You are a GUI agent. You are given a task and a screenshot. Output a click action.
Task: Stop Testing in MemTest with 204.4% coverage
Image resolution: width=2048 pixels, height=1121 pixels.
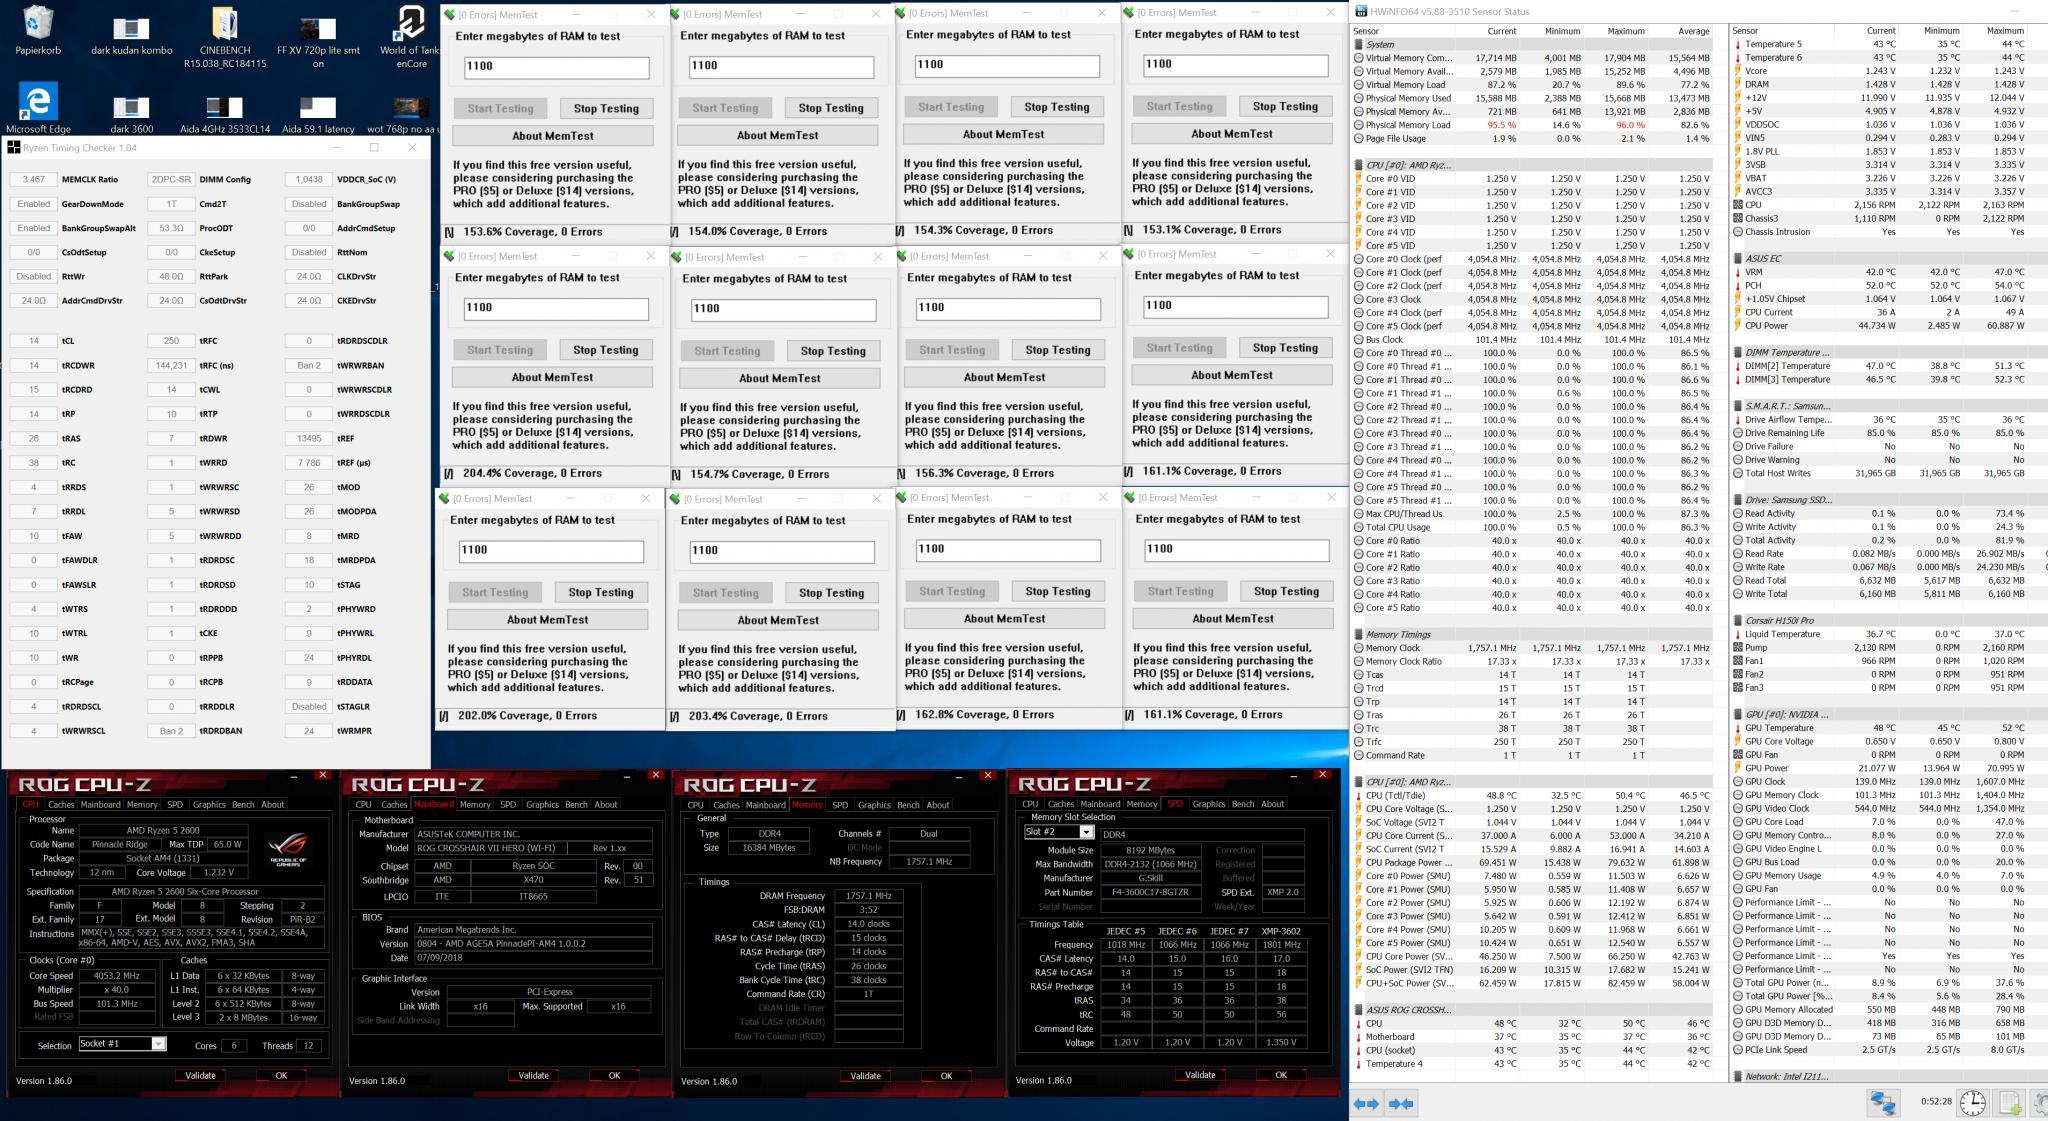click(x=605, y=350)
